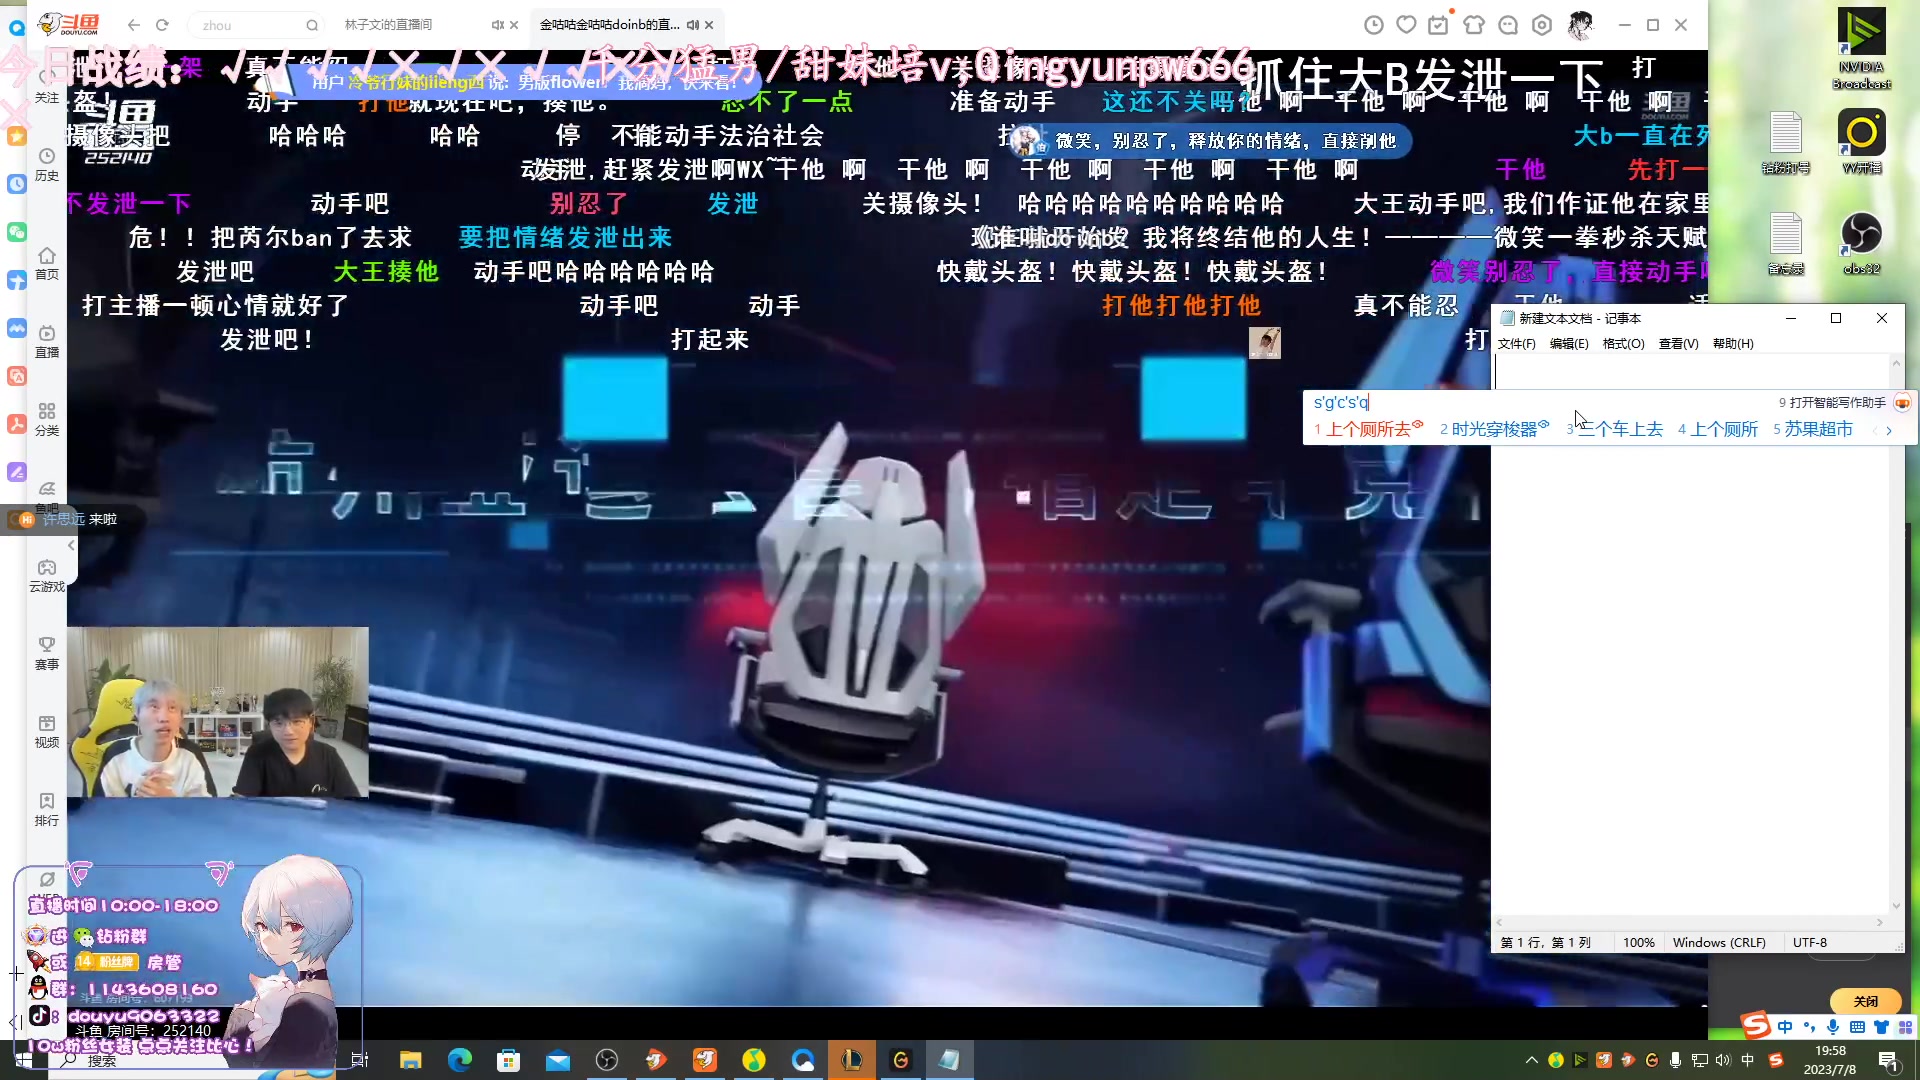
Task: Open 历史 (history) in the Douyu sidebar
Action: coord(46,165)
